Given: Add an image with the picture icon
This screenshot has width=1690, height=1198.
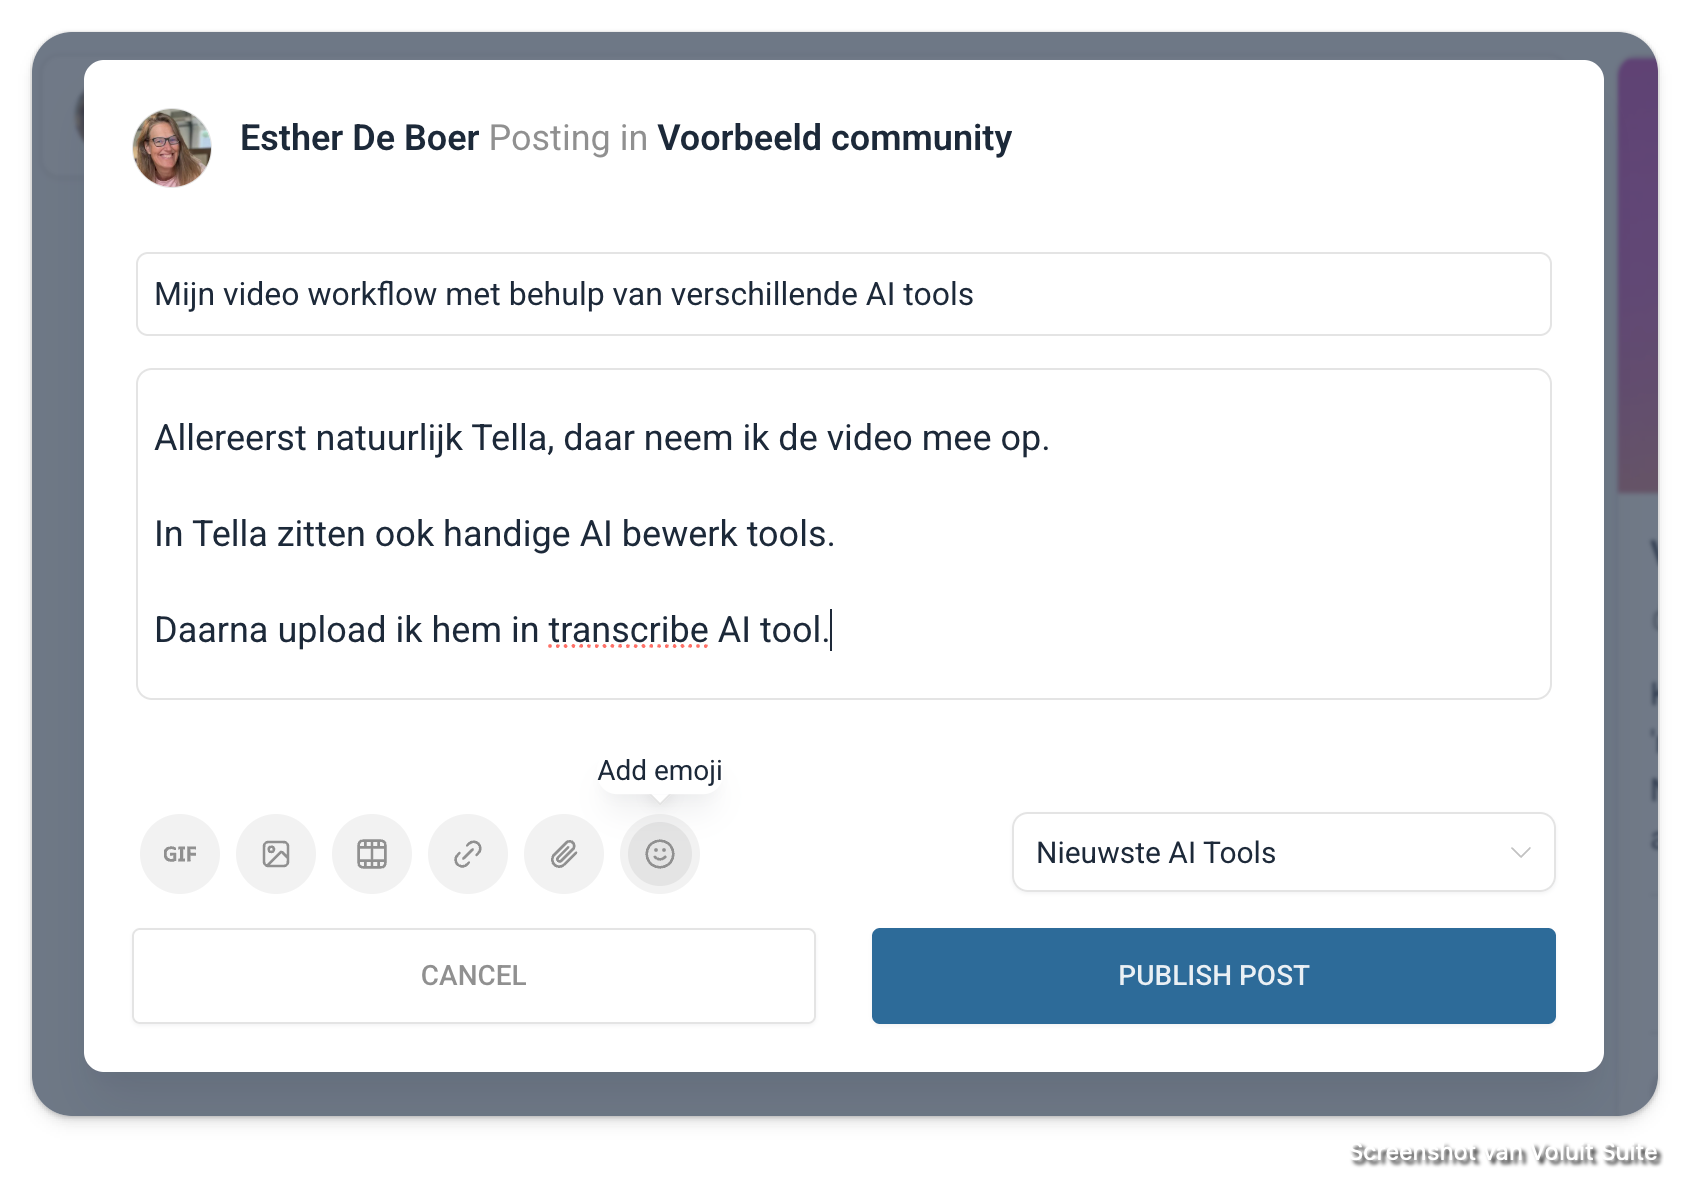Looking at the screenshot, I should tap(276, 854).
